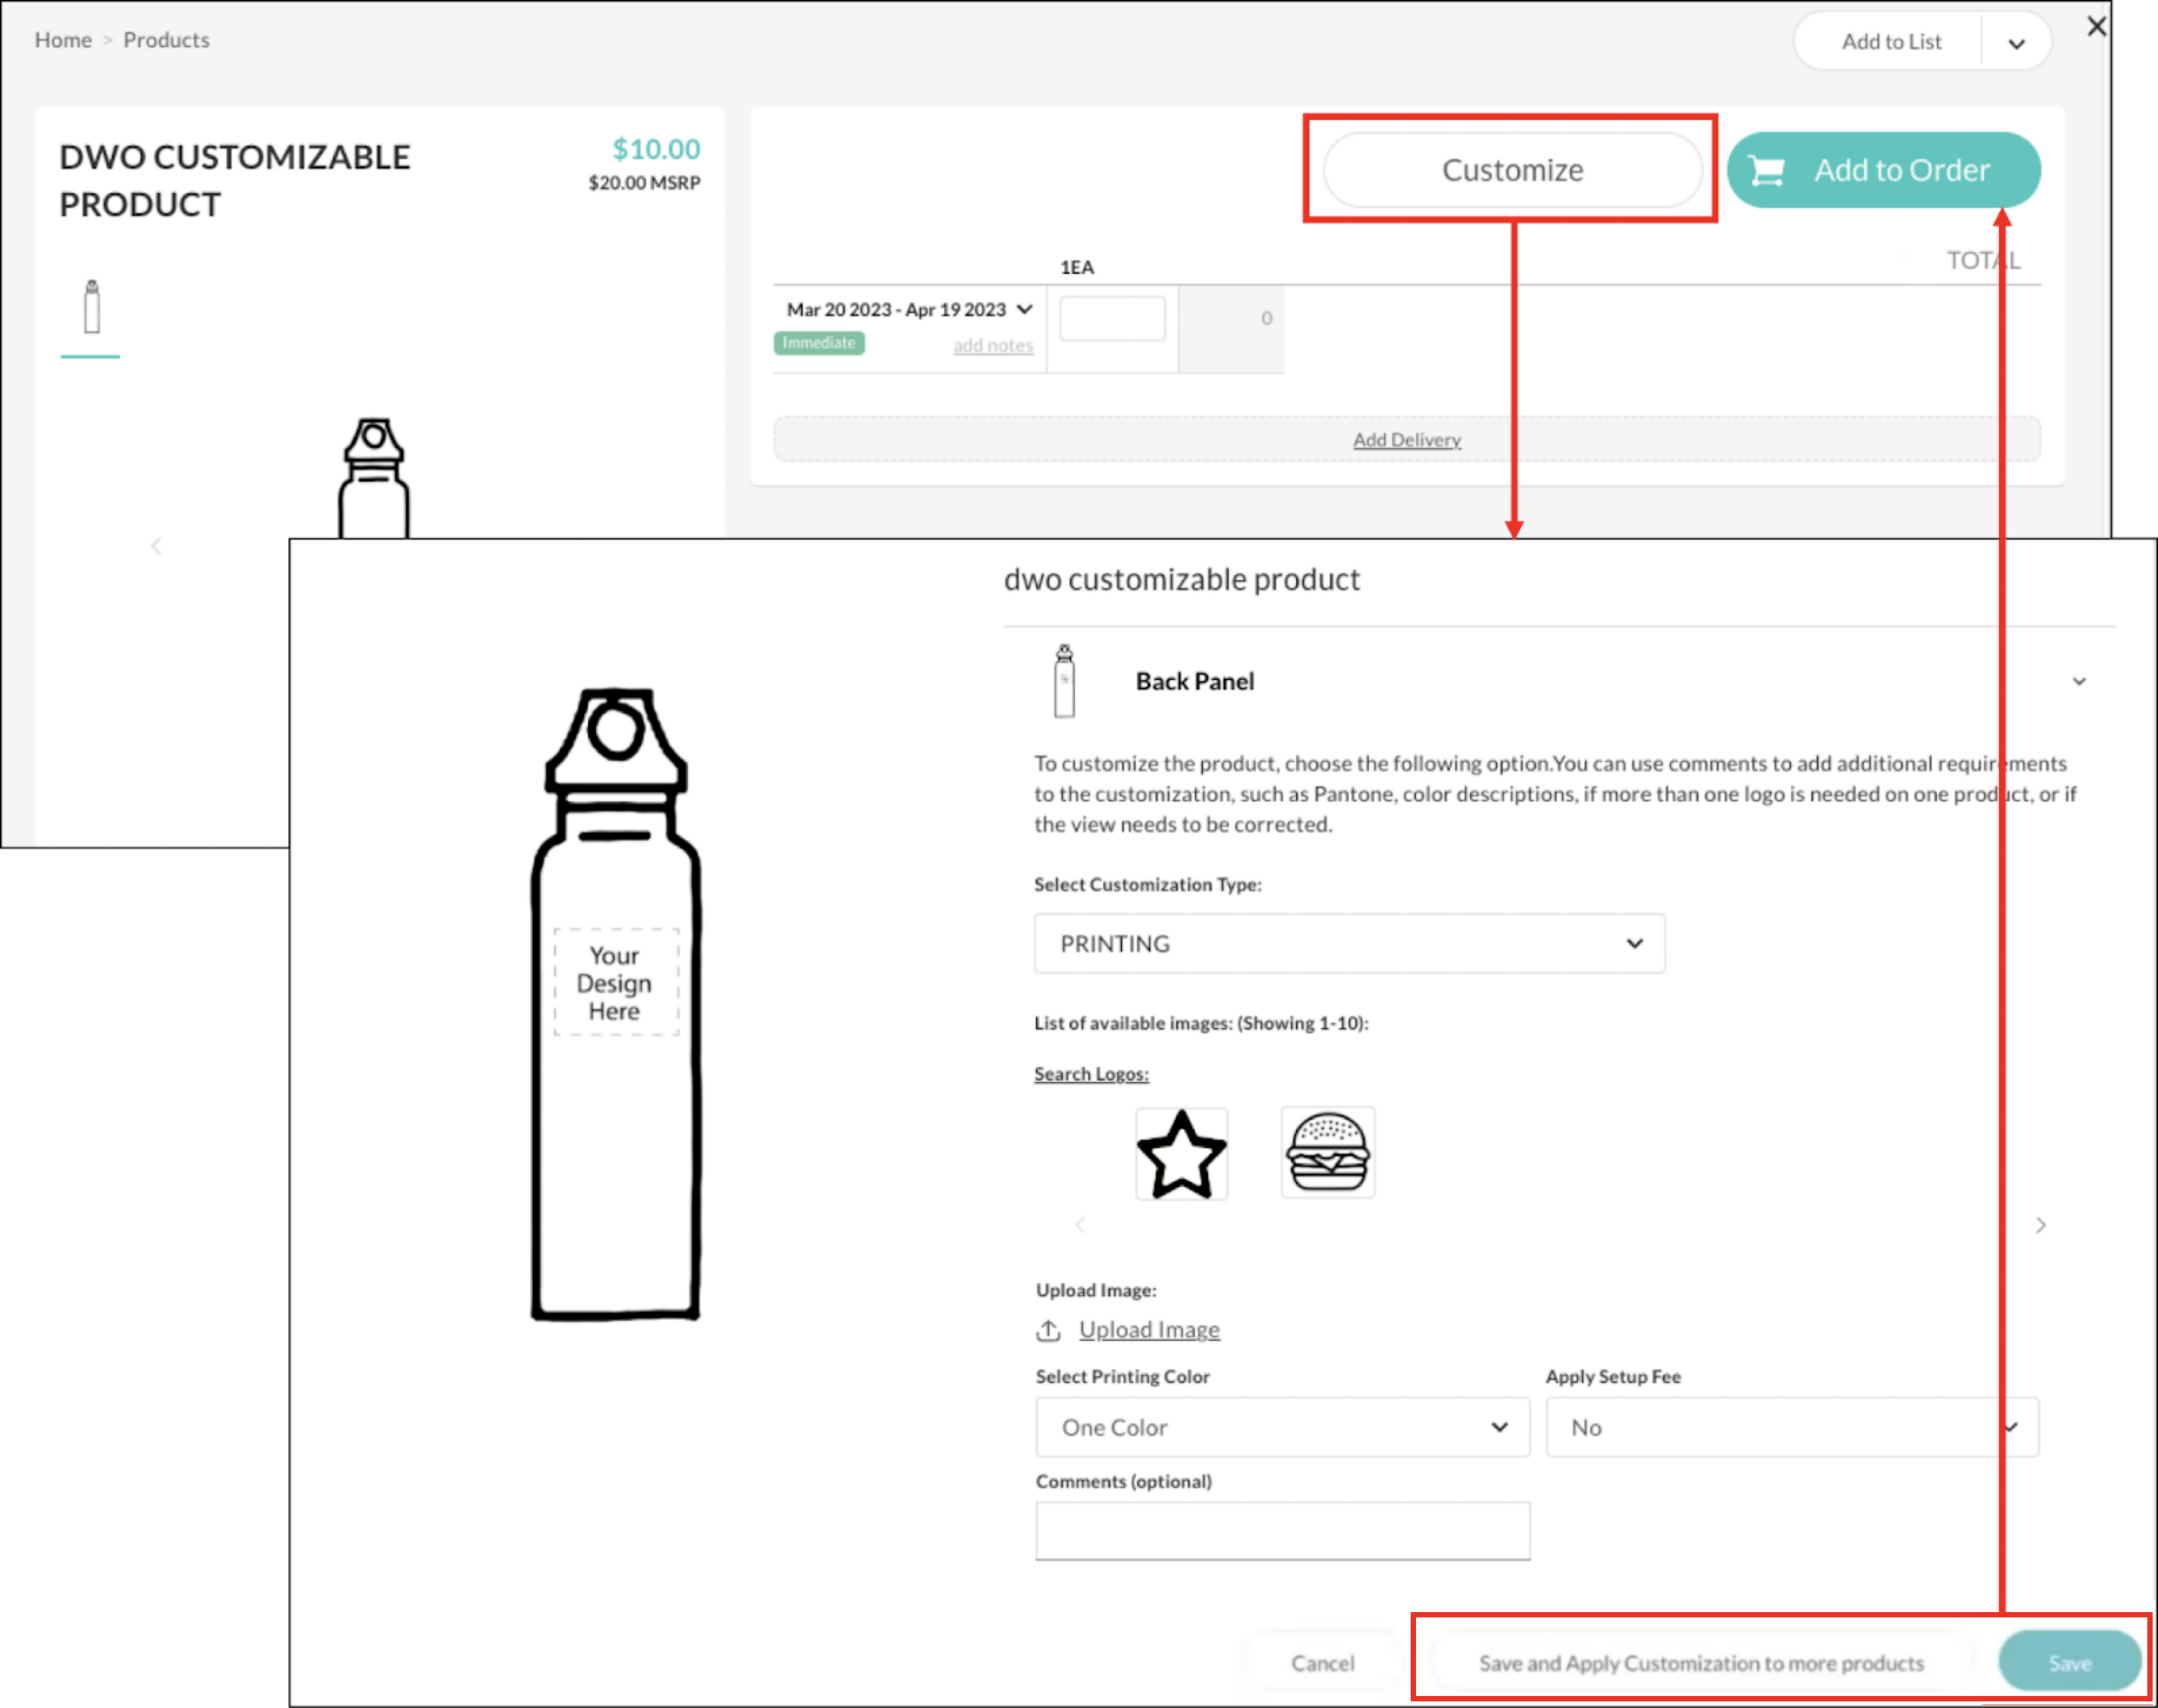Viewport: 2158px width, 1708px height.
Task: Open the One Color printing dropdown
Action: pos(1282,1427)
